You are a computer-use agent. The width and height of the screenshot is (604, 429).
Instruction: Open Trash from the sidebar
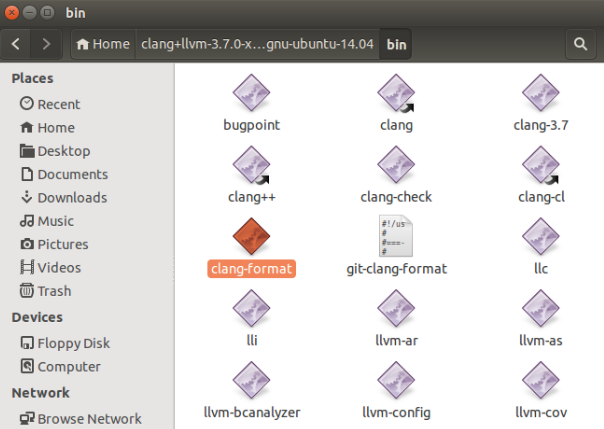(54, 290)
